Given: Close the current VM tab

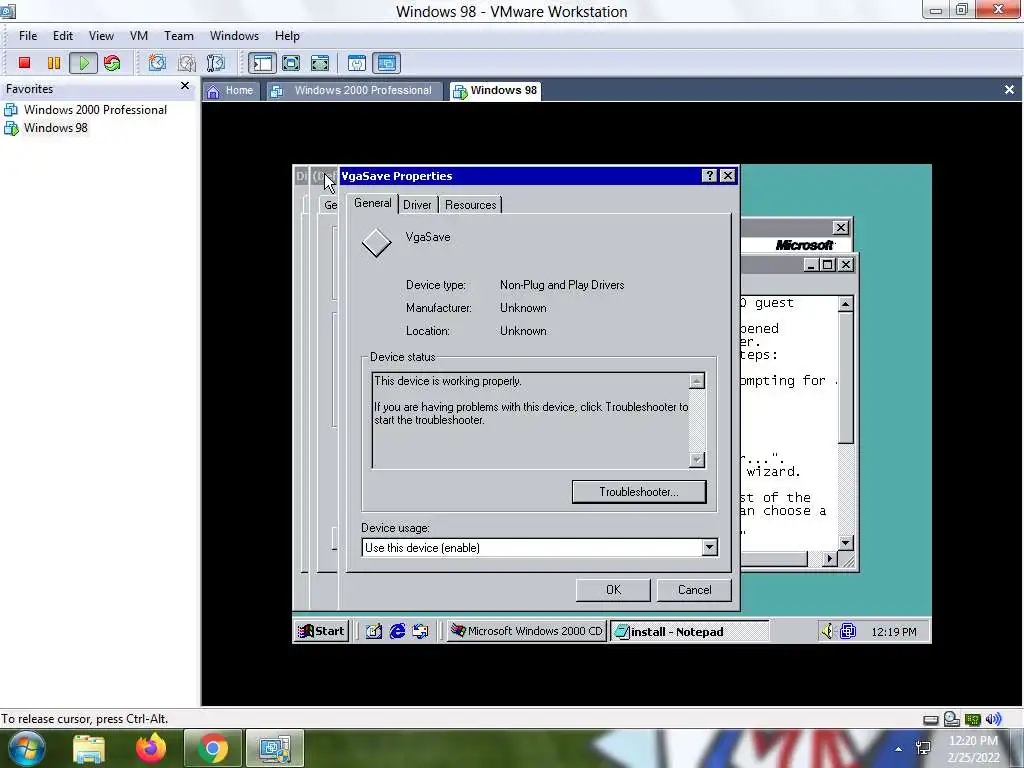Looking at the screenshot, I should coord(1009,89).
